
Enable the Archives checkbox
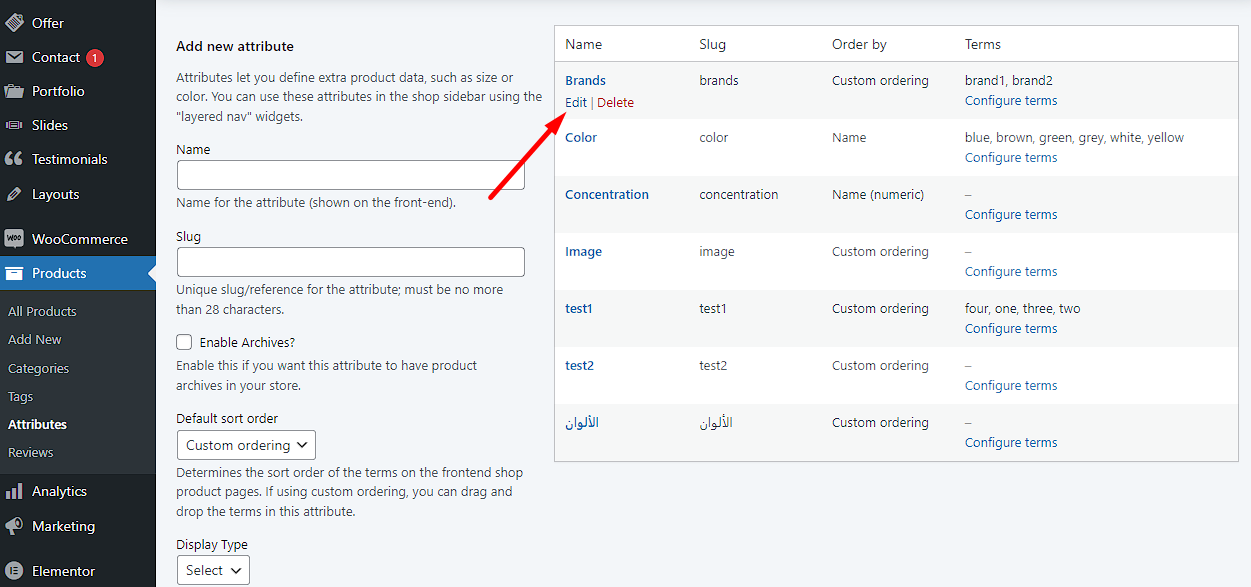[x=184, y=342]
